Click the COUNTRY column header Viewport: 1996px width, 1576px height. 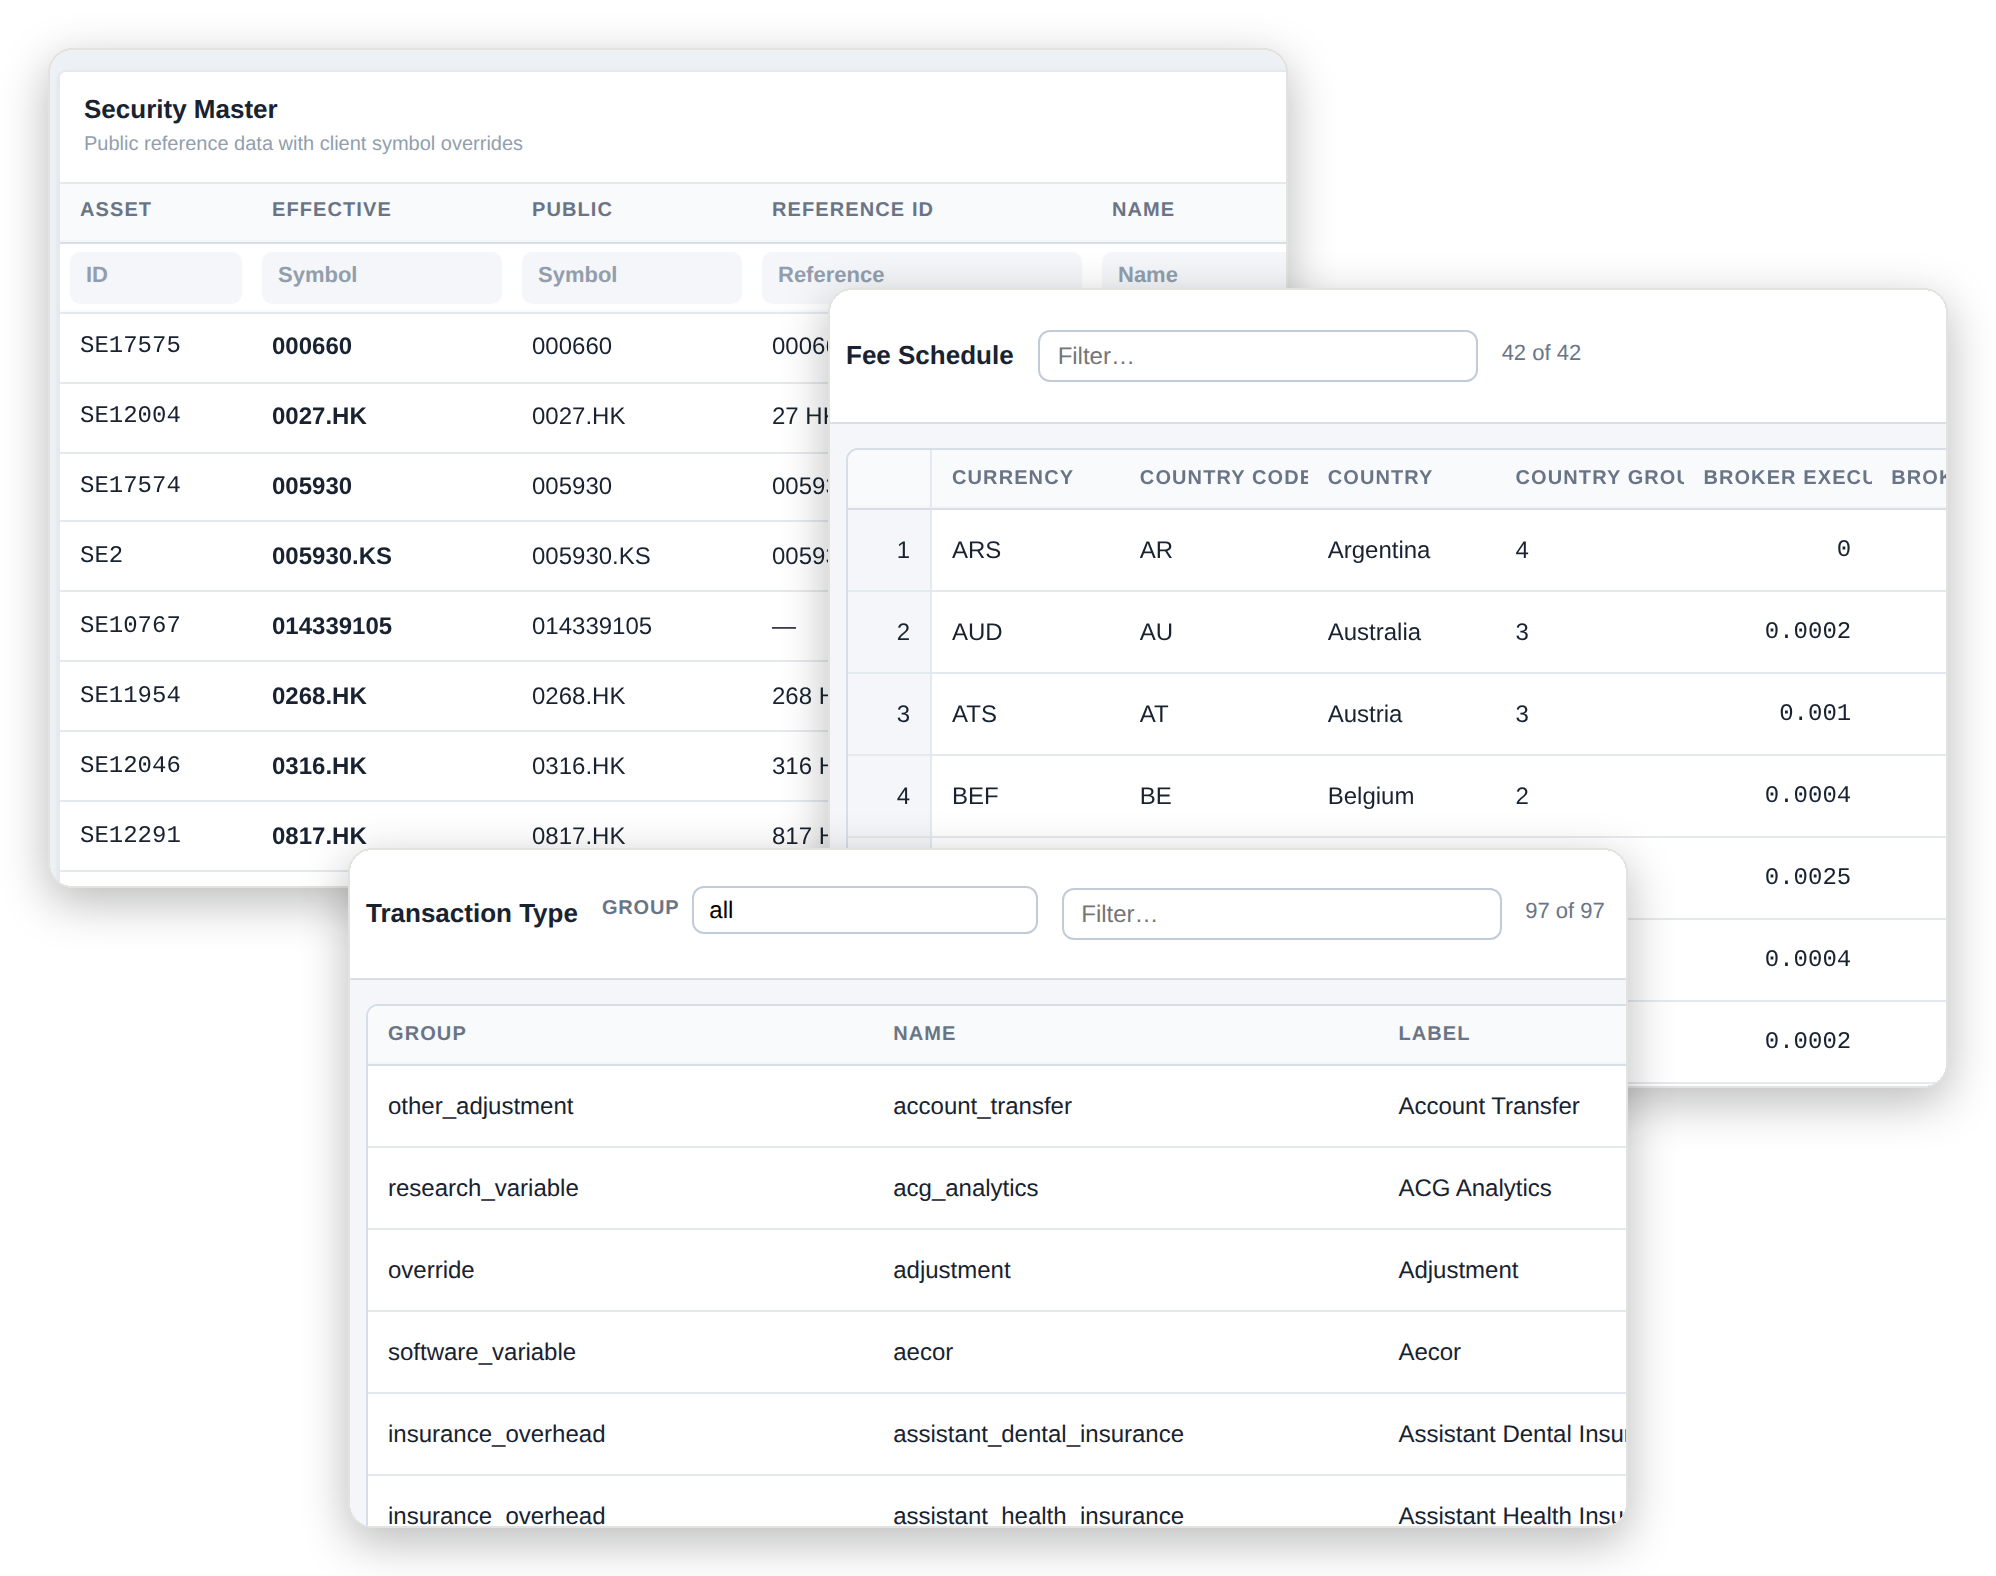tap(1380, 478)
